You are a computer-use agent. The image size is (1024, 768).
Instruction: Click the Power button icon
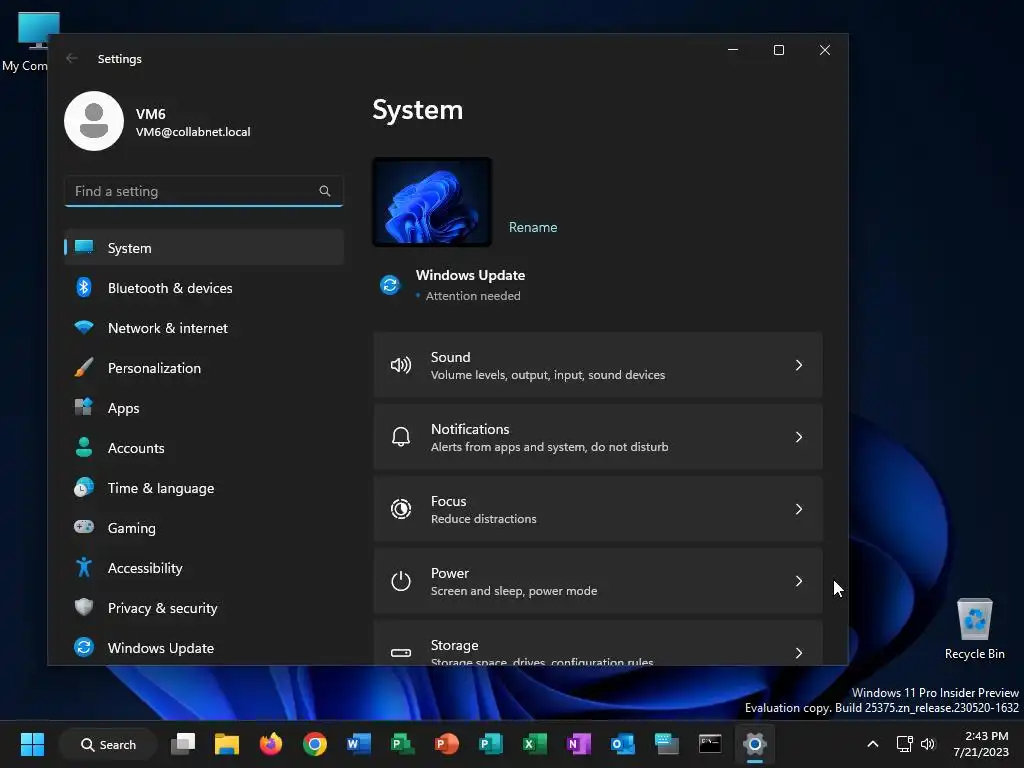coord(401,581)
